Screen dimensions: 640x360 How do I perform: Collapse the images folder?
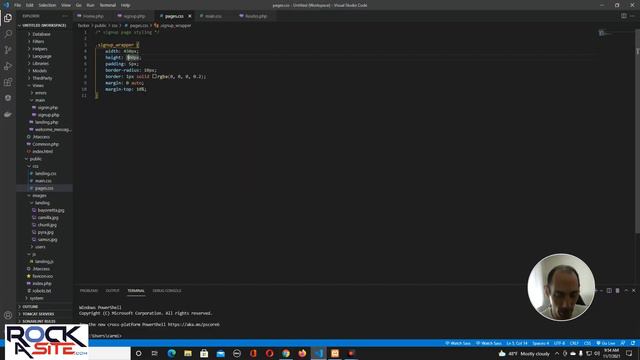click(39, 196)
